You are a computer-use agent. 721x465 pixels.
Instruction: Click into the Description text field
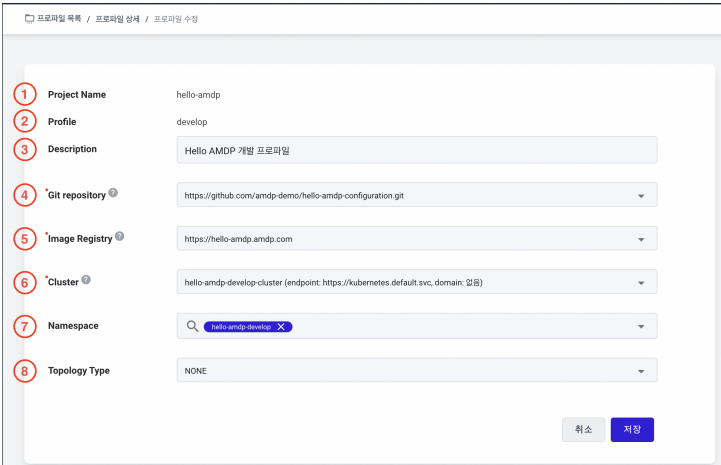coord(417,150)
